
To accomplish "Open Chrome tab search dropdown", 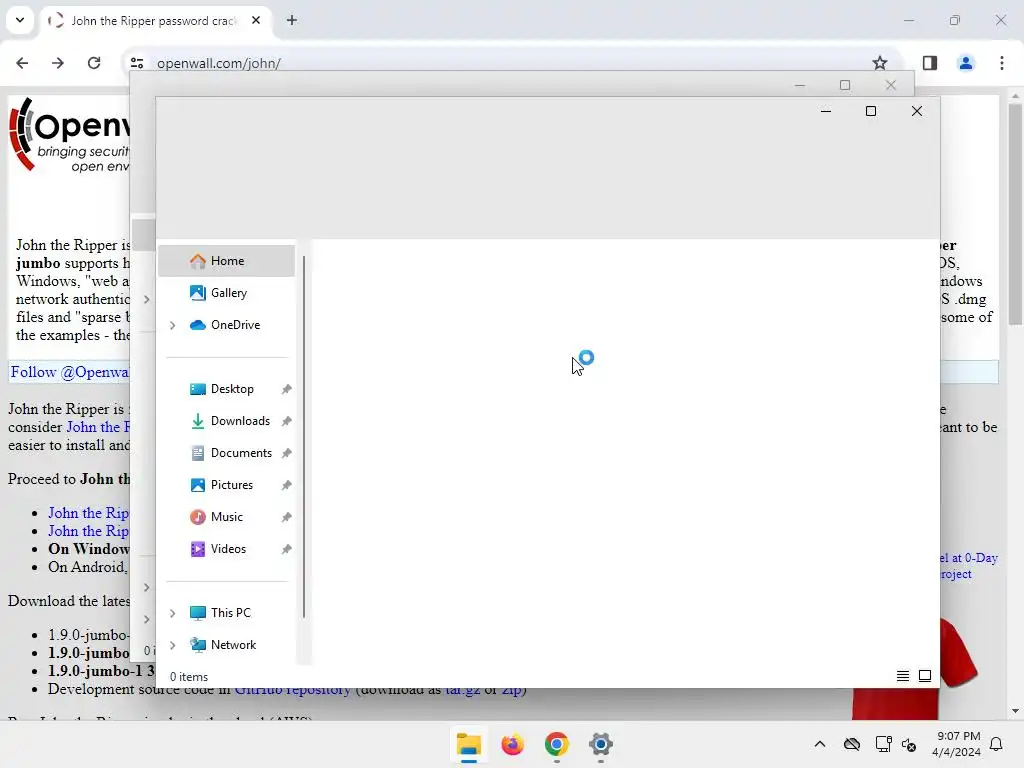I will tap(20, 20).
